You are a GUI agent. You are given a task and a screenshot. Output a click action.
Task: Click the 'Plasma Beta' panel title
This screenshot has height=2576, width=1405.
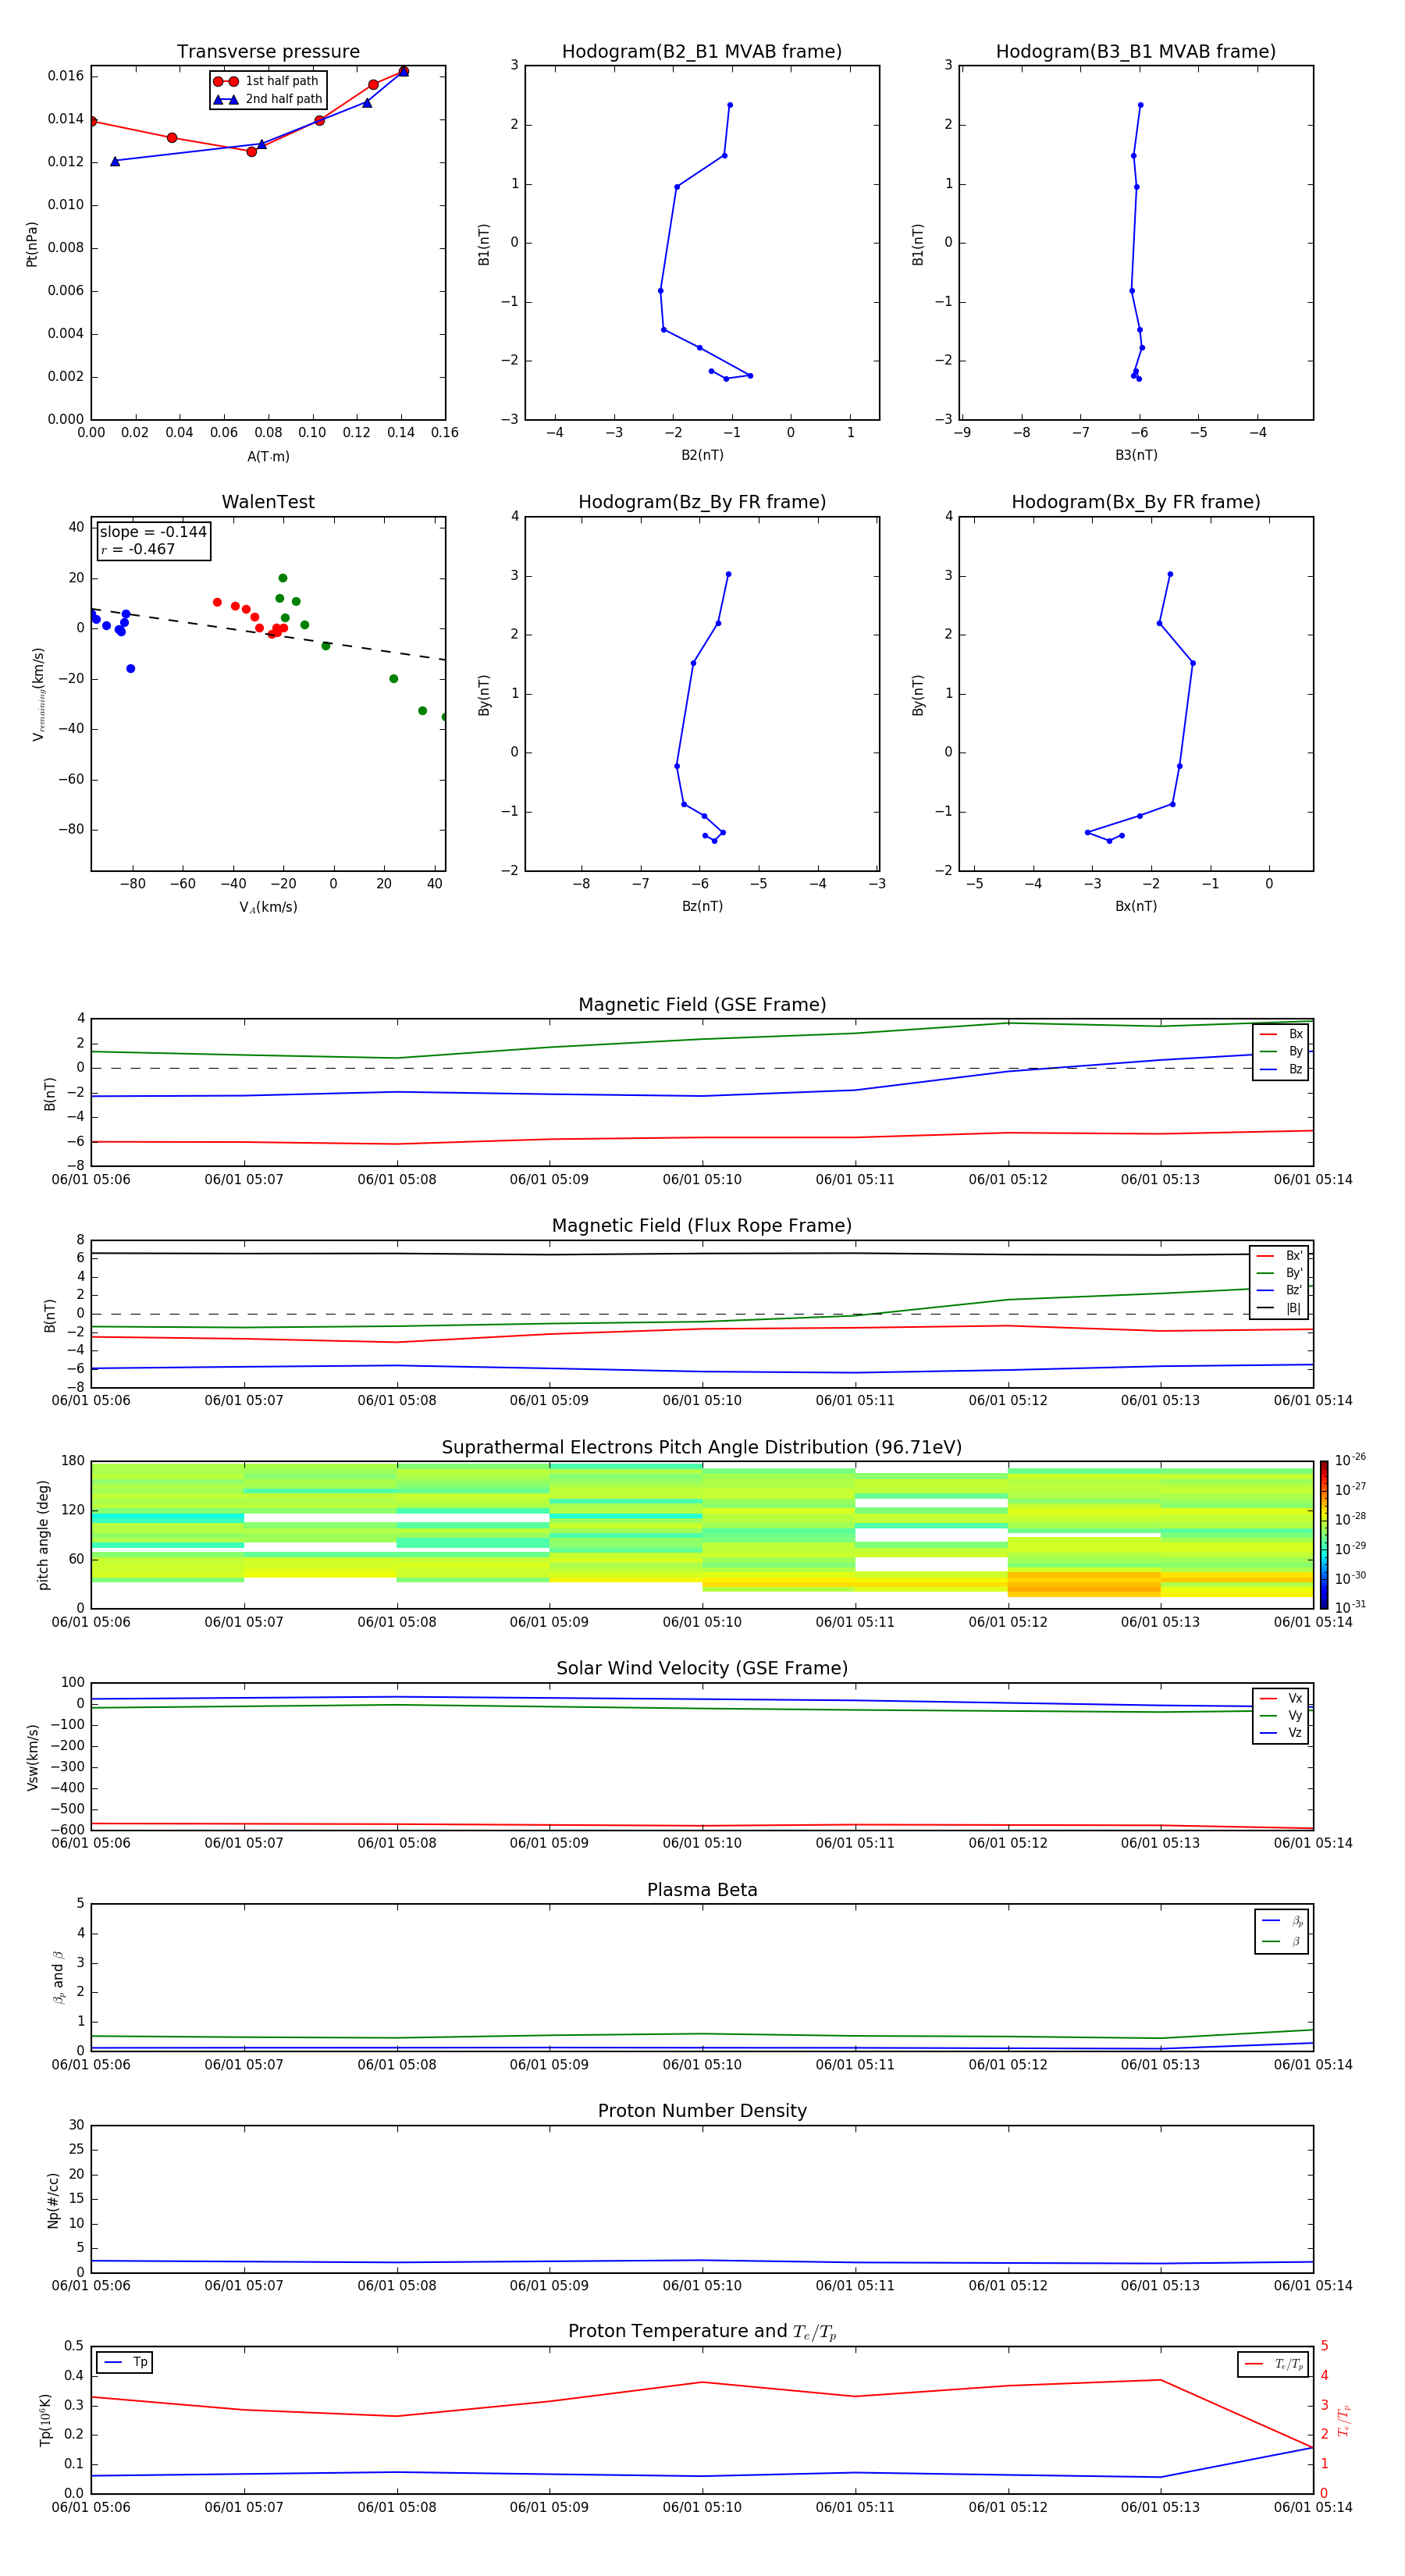[x=702, y=1890]
